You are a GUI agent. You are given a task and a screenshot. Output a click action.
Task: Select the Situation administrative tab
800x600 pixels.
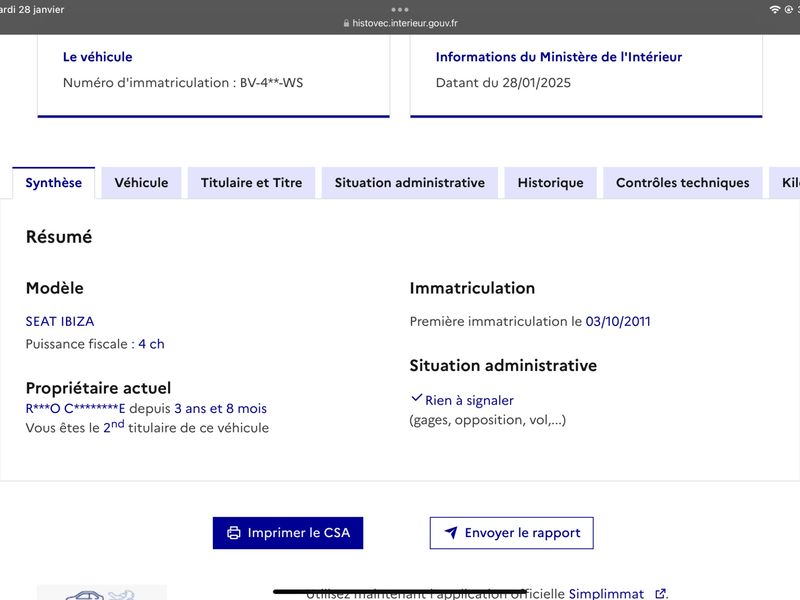point(410,183)
